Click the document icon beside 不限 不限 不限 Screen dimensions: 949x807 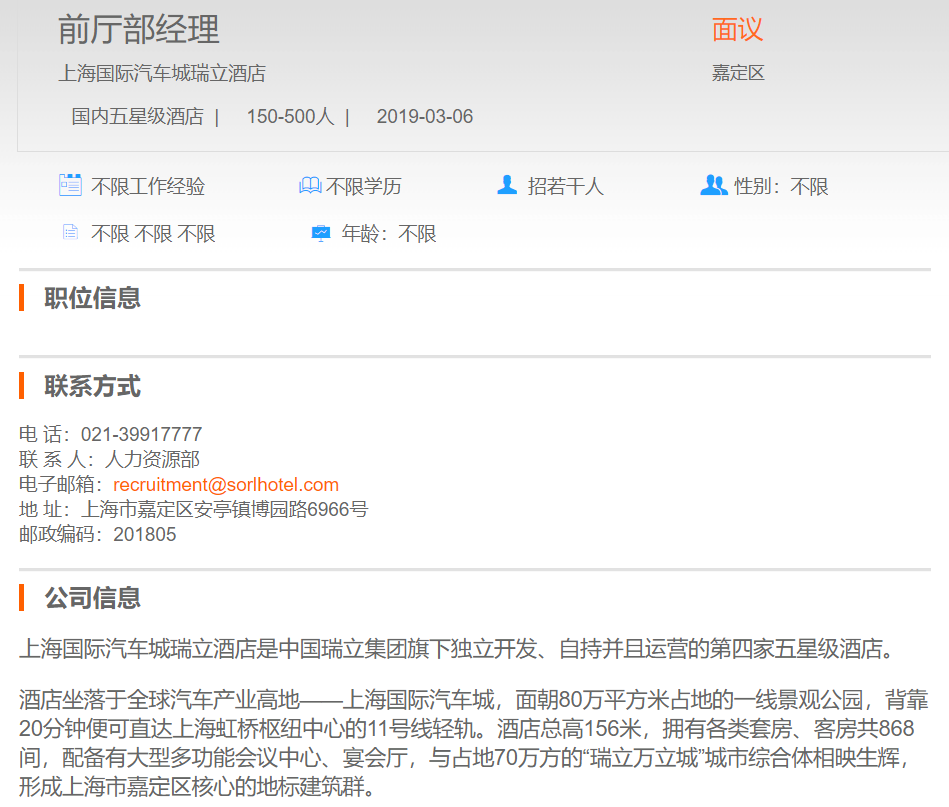(70, 233)
